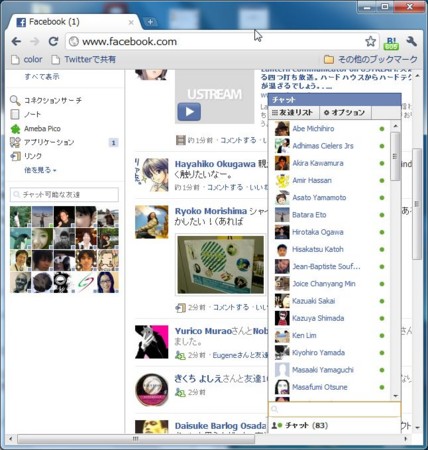Click the chat friend search box
428x450 pixels.
[x=334, y=409]
